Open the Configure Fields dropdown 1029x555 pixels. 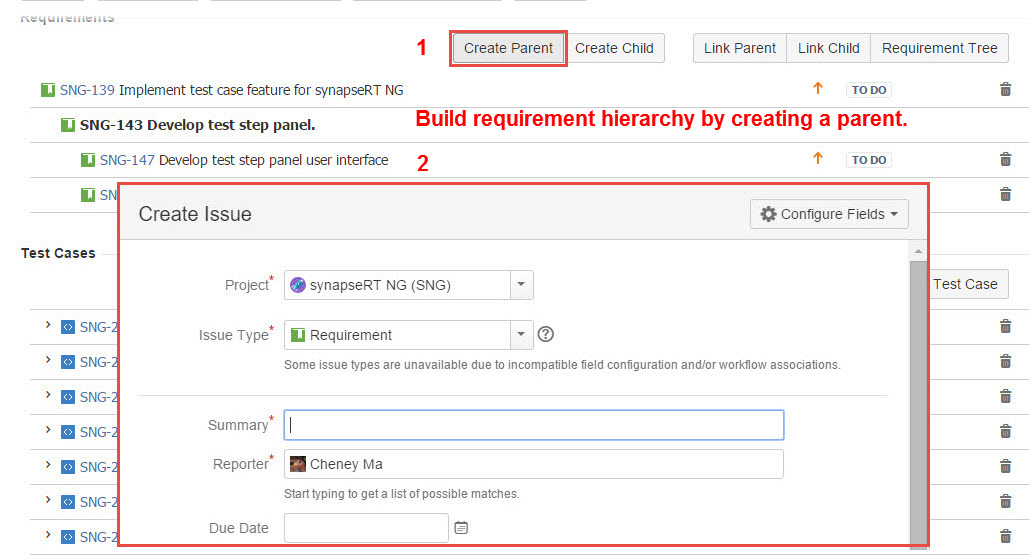pyautogui.click(x=829, y=214)
